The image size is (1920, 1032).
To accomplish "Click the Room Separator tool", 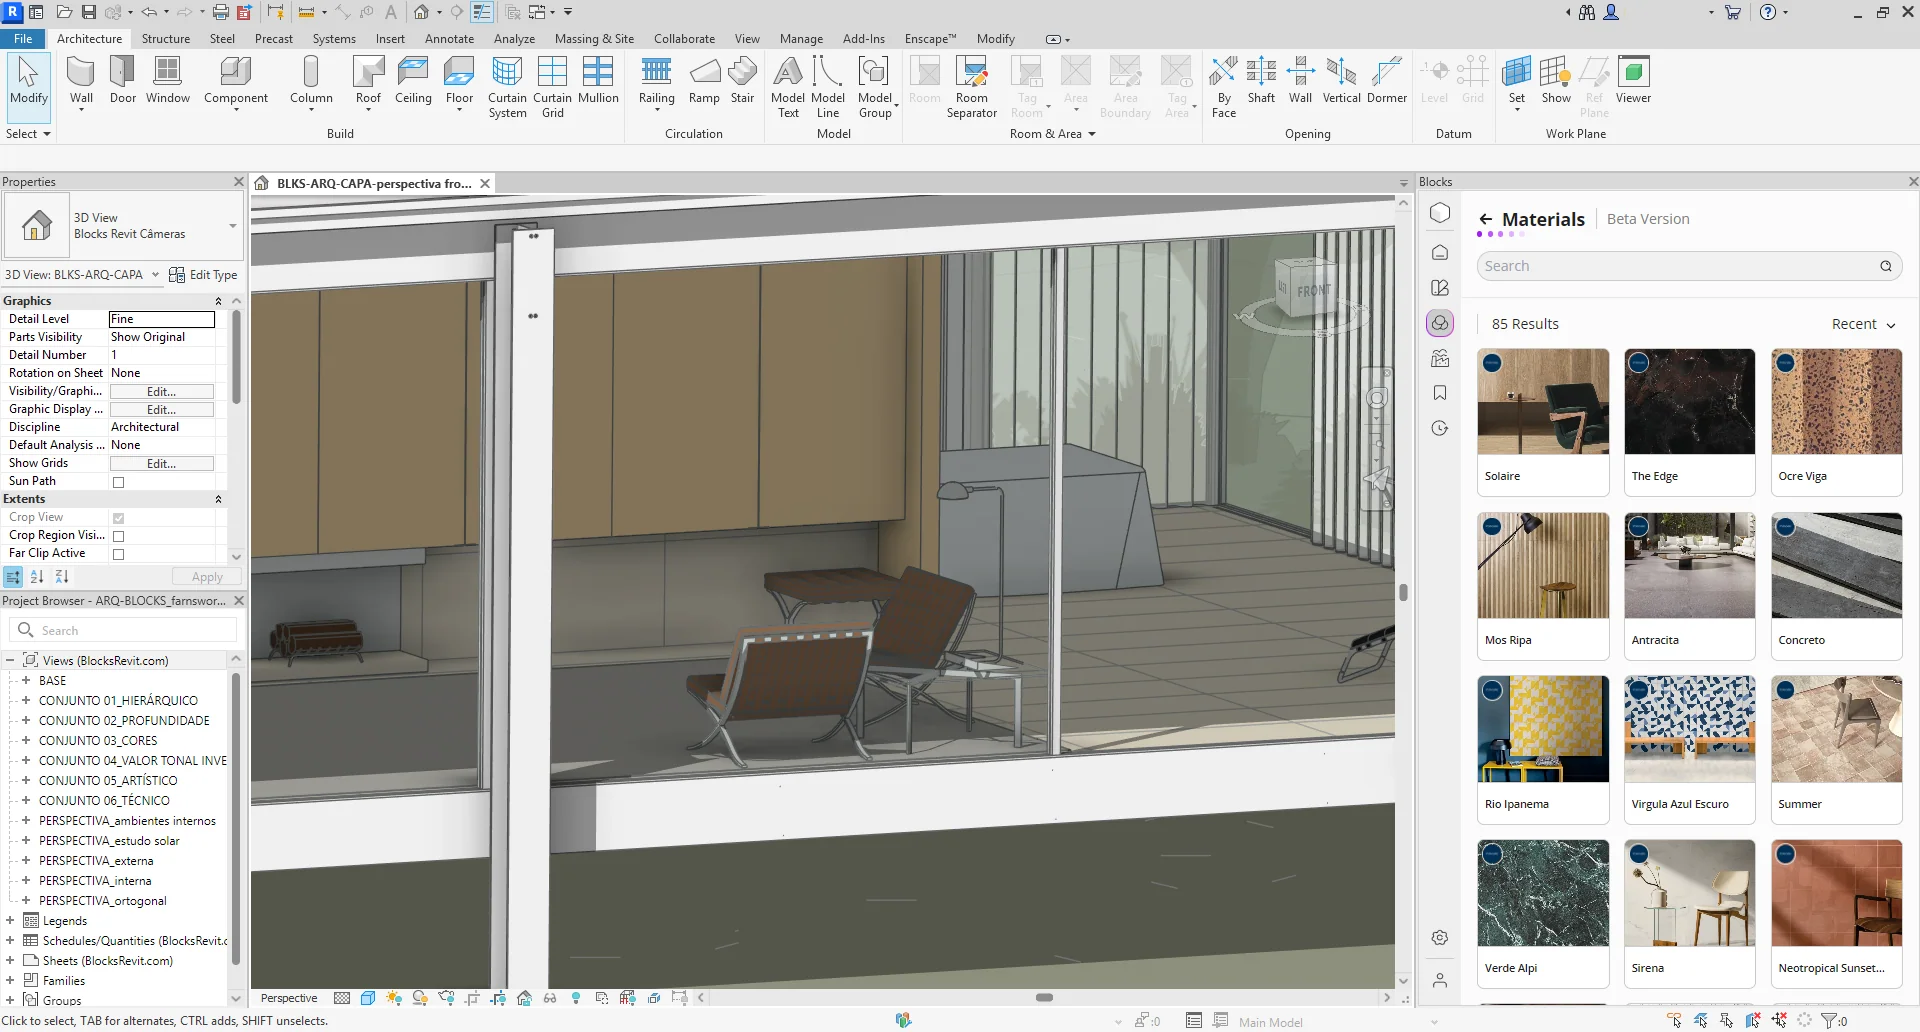I will [x=971, y=86].
